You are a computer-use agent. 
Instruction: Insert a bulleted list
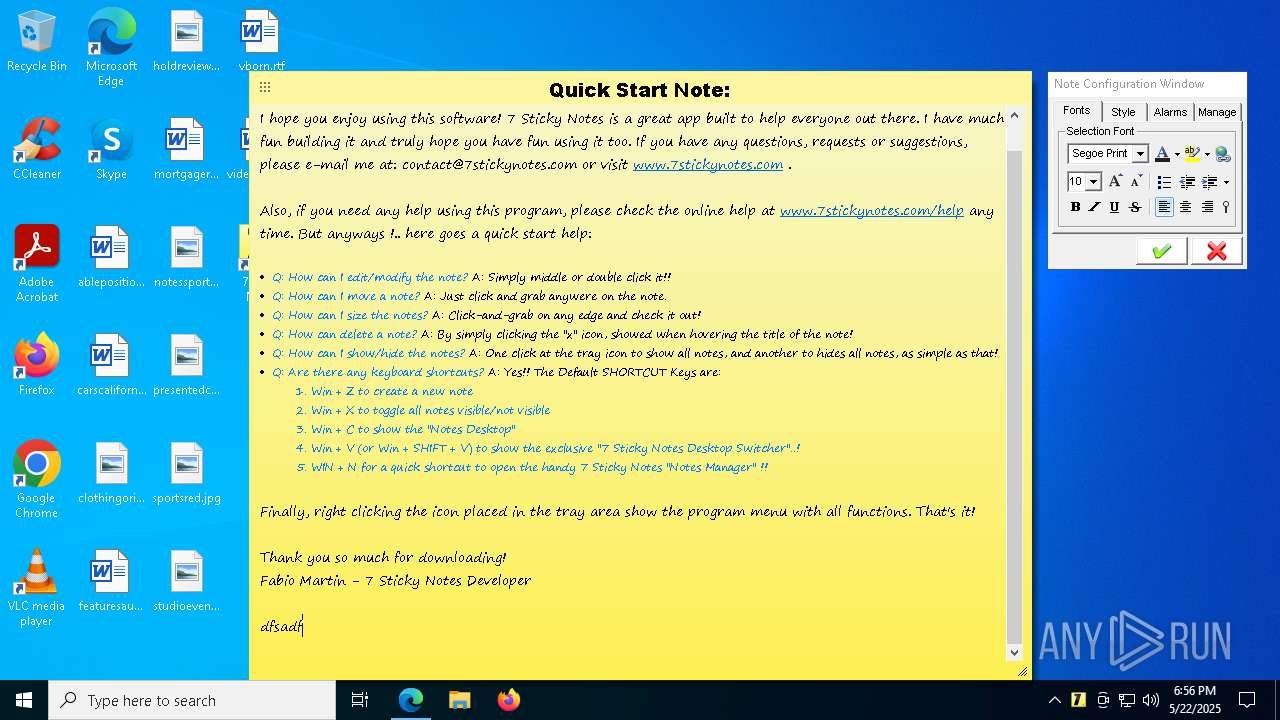tap(1164, 182)
